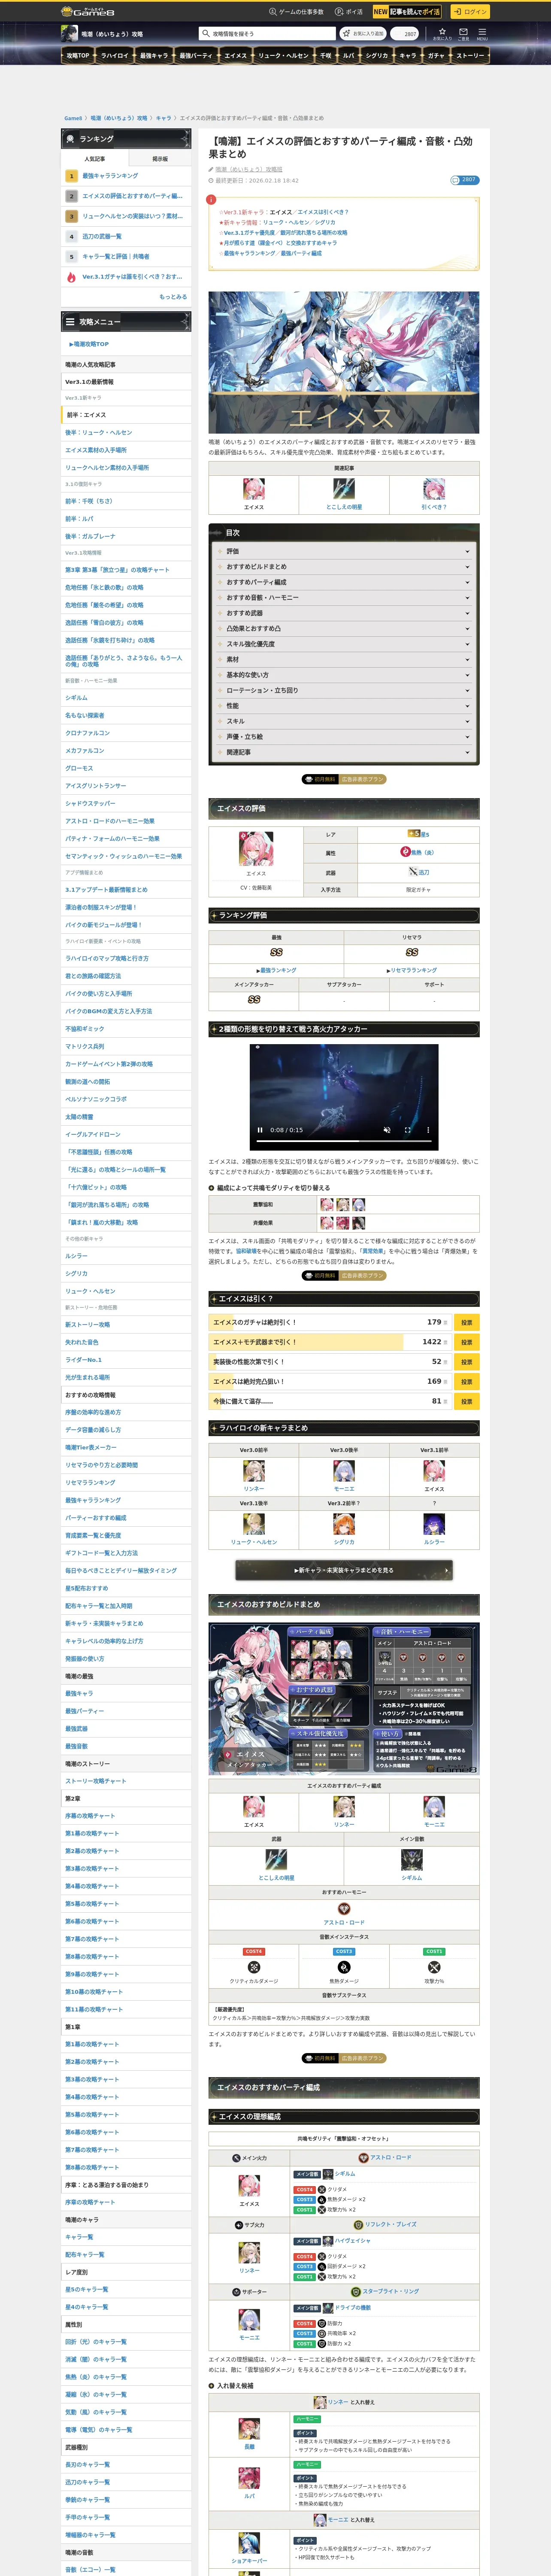Open とこしえの明星 weapon icon in 武器 cell
This screenshot has height=2576, width=551.
[x=276, y=1859]
